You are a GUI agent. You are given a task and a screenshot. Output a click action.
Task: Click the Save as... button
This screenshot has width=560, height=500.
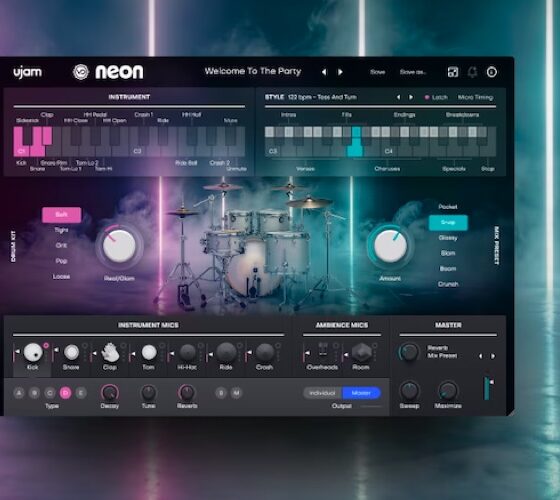click(x=413, y=72)
